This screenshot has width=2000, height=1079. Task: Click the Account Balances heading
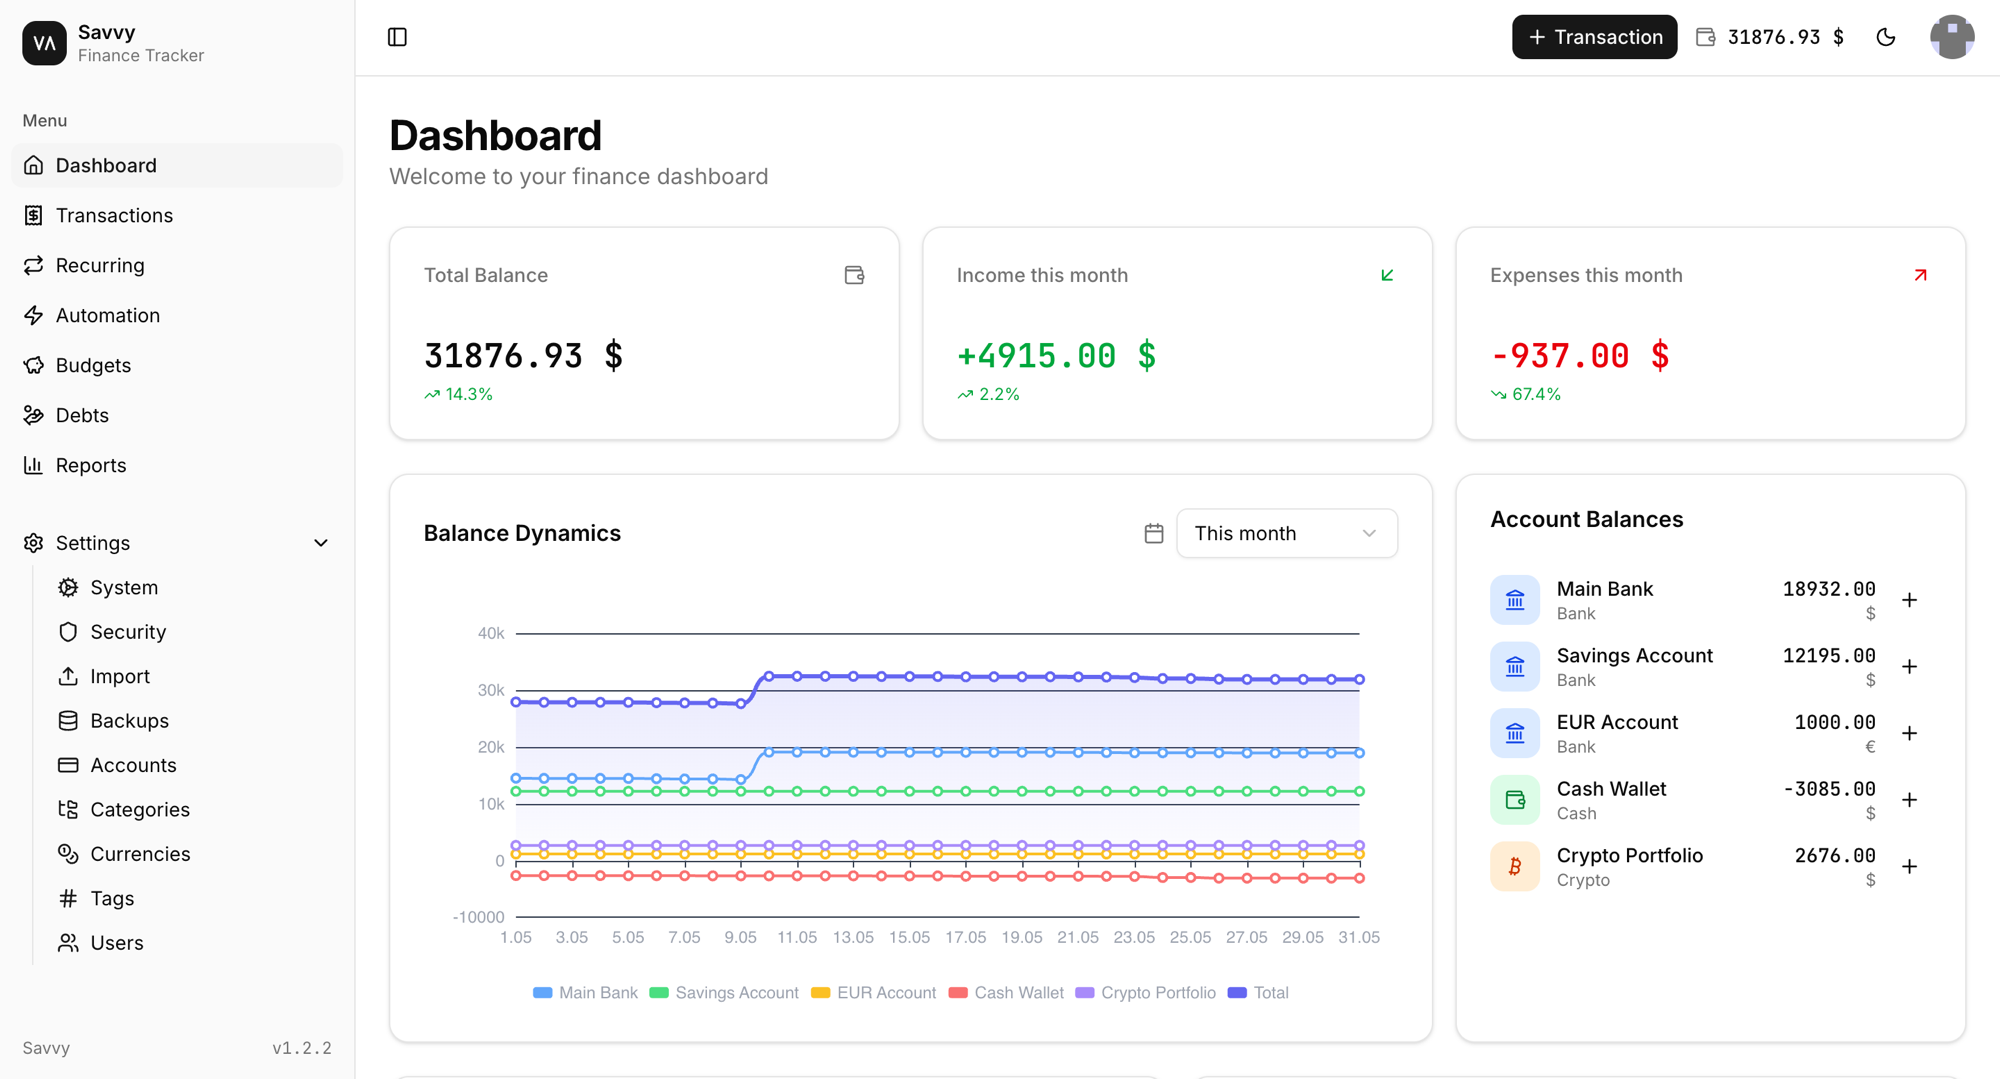point(1586,519)
